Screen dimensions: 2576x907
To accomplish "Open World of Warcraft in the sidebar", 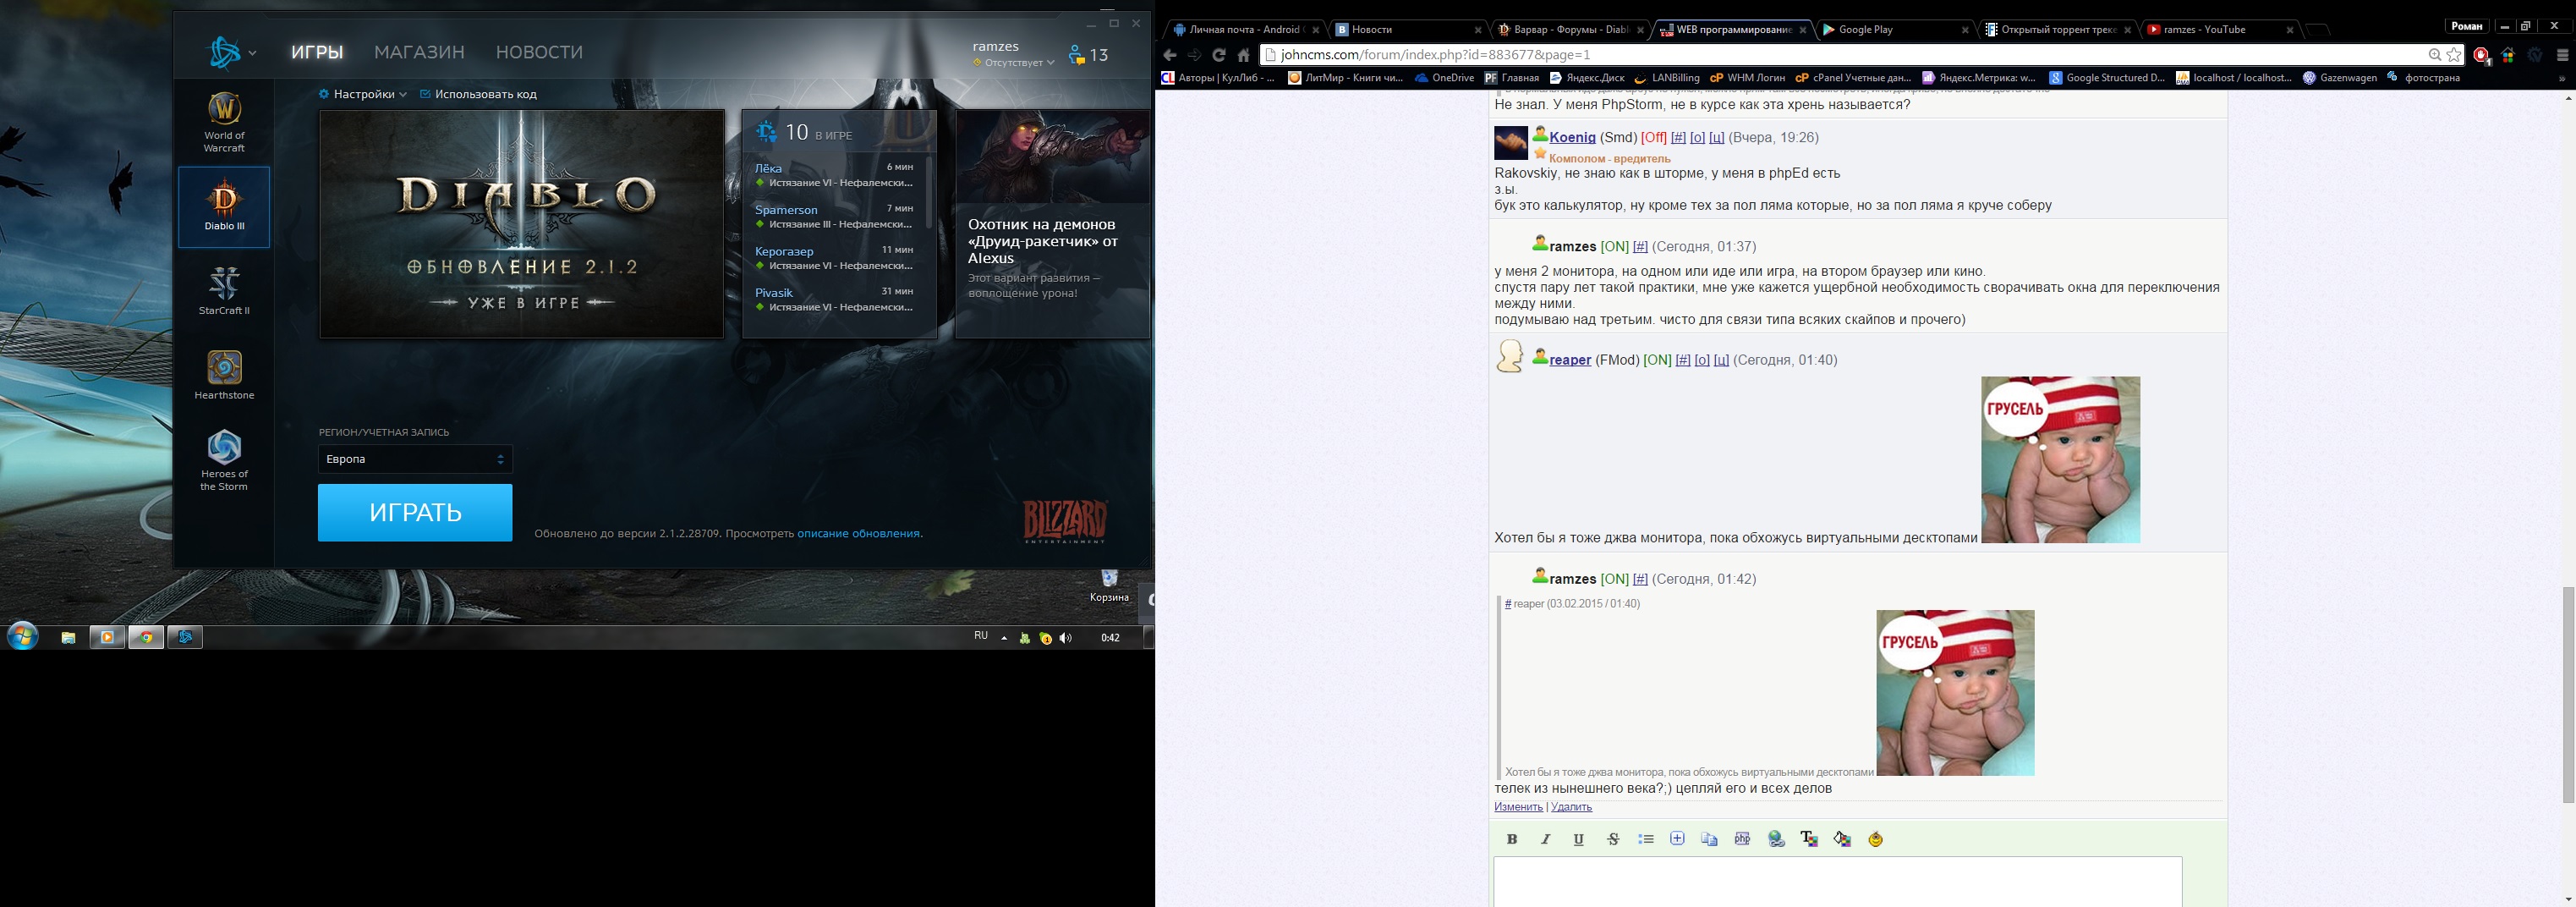I will coord(224,122).
